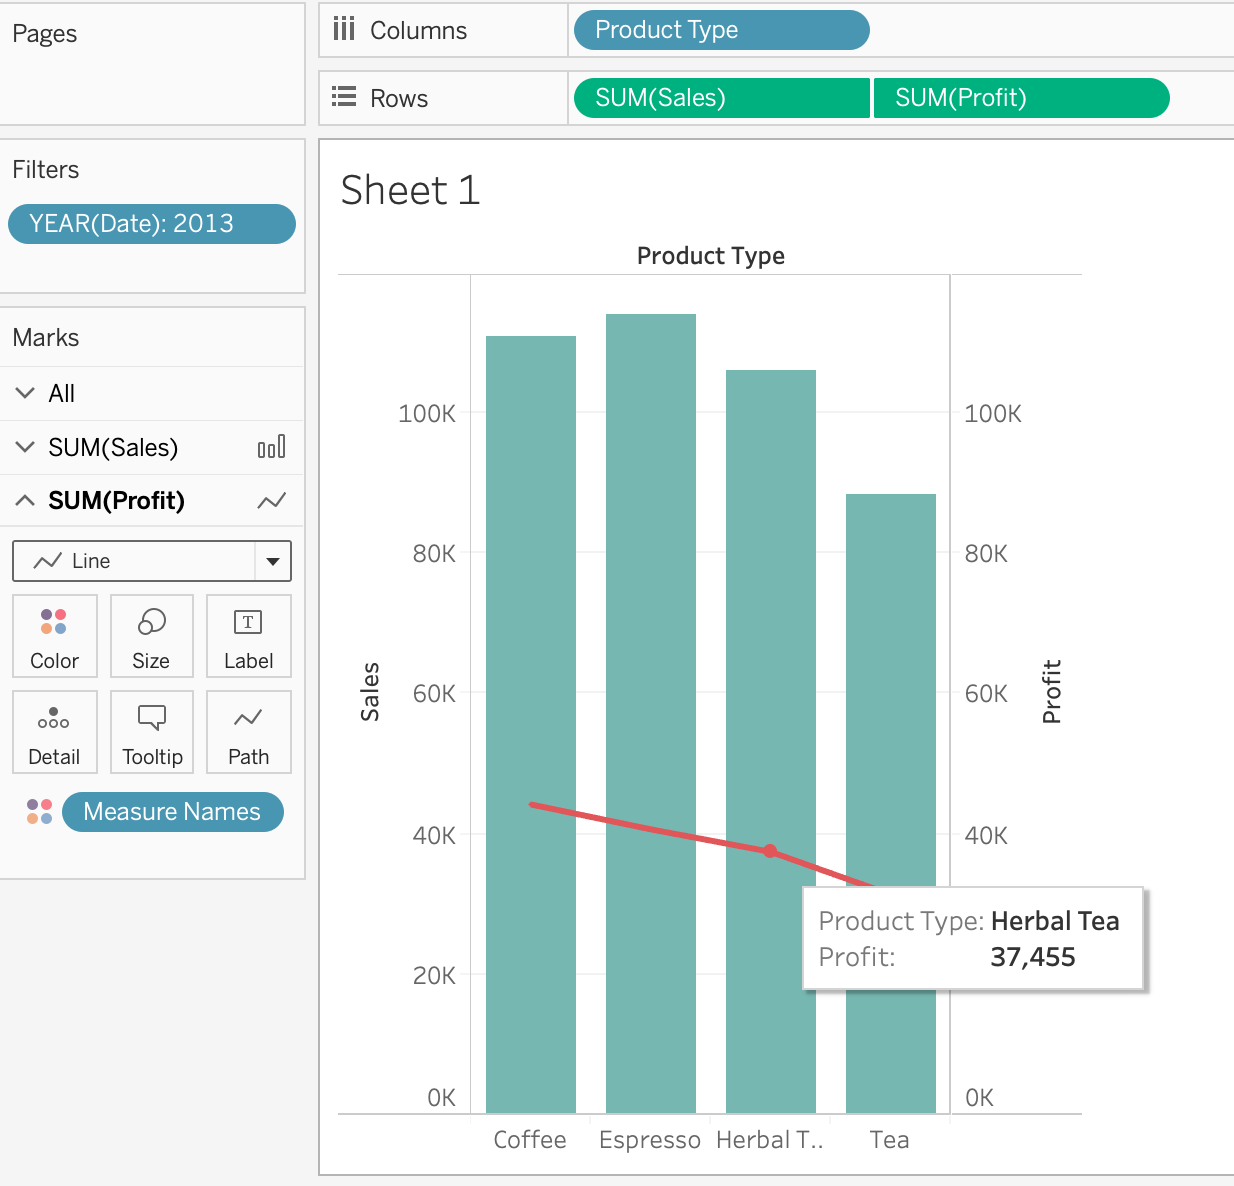1234x1186 pixels.
Task: Click the Measure Names pill on Marks card
Action: click(x=172, y=812)
